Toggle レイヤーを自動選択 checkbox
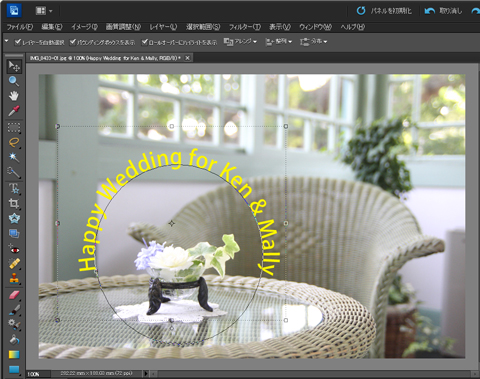480x379 pixels. click(x=18, y=42)
